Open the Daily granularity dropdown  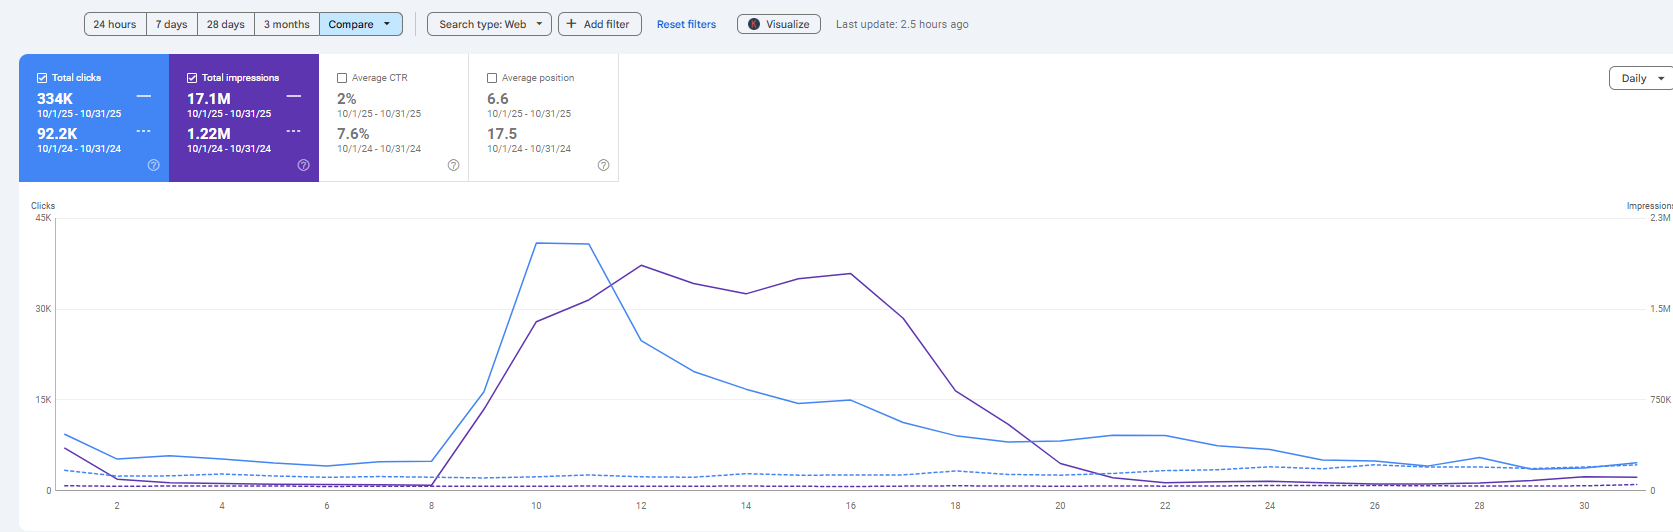1642,78
